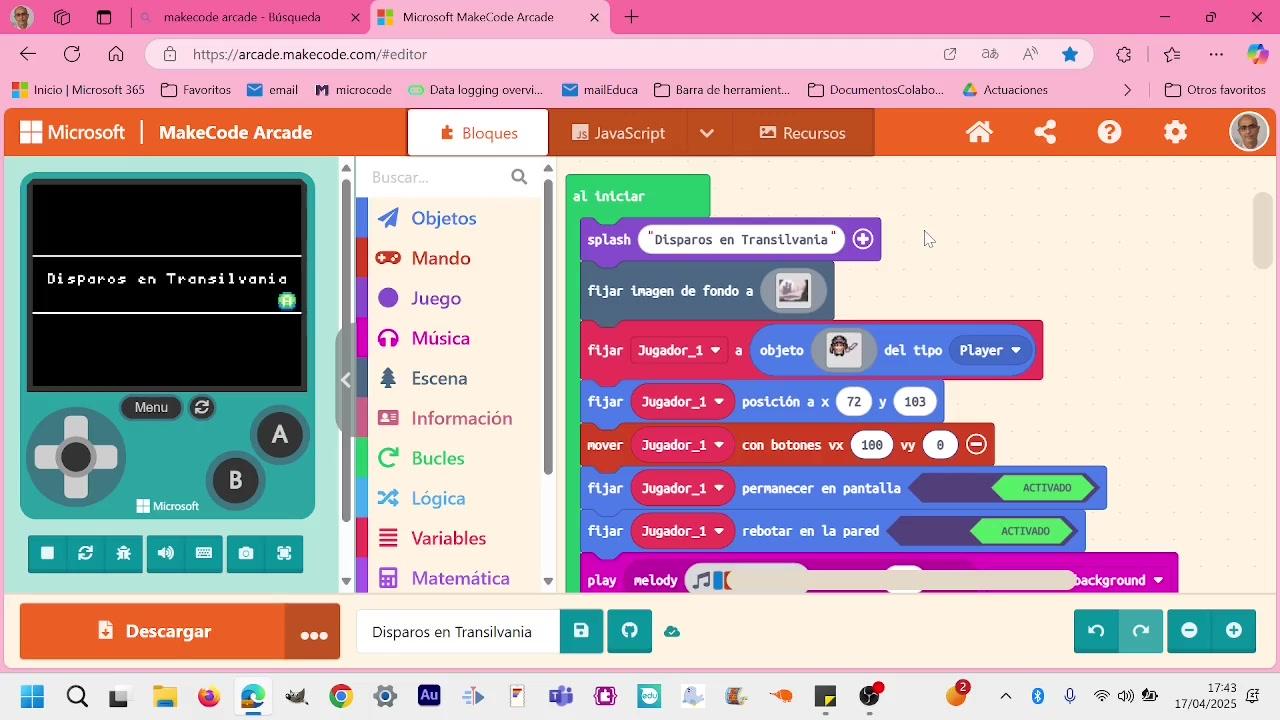The height and width of the screenshot is (720, 1280).
Task: Click the workspace vertical scrollbar
Action: pyautogui.click(x=1263, y=230)
